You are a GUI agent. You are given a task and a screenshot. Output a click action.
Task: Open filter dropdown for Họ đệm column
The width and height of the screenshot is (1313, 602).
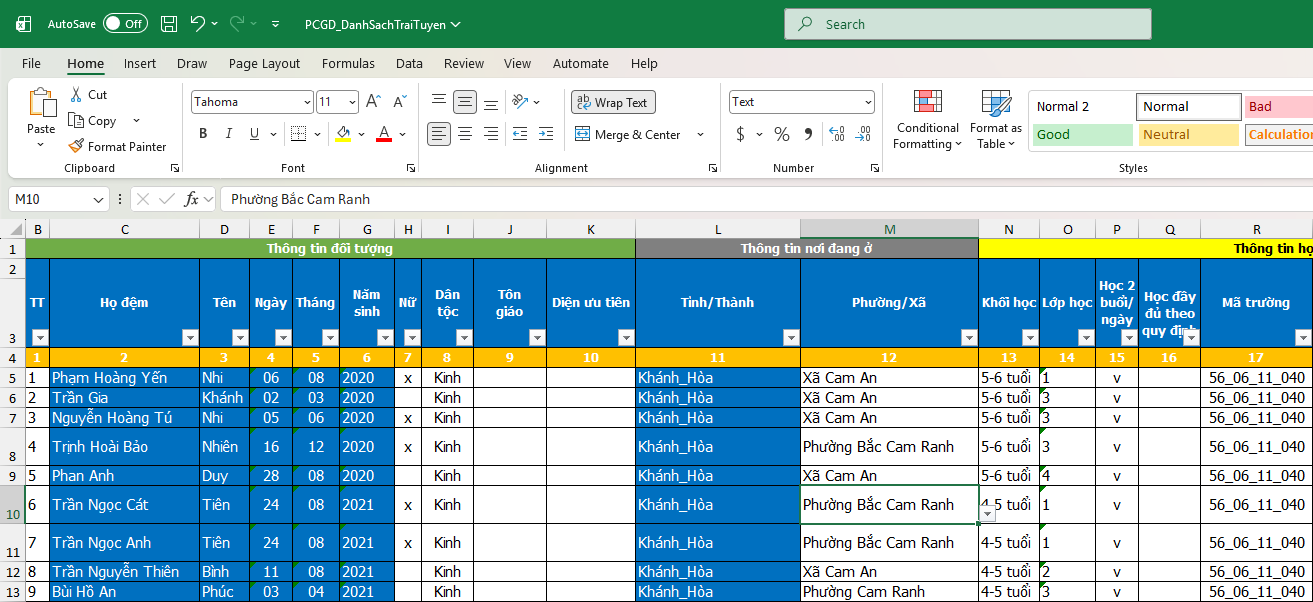pyautogui.click(x=190, y=338)
